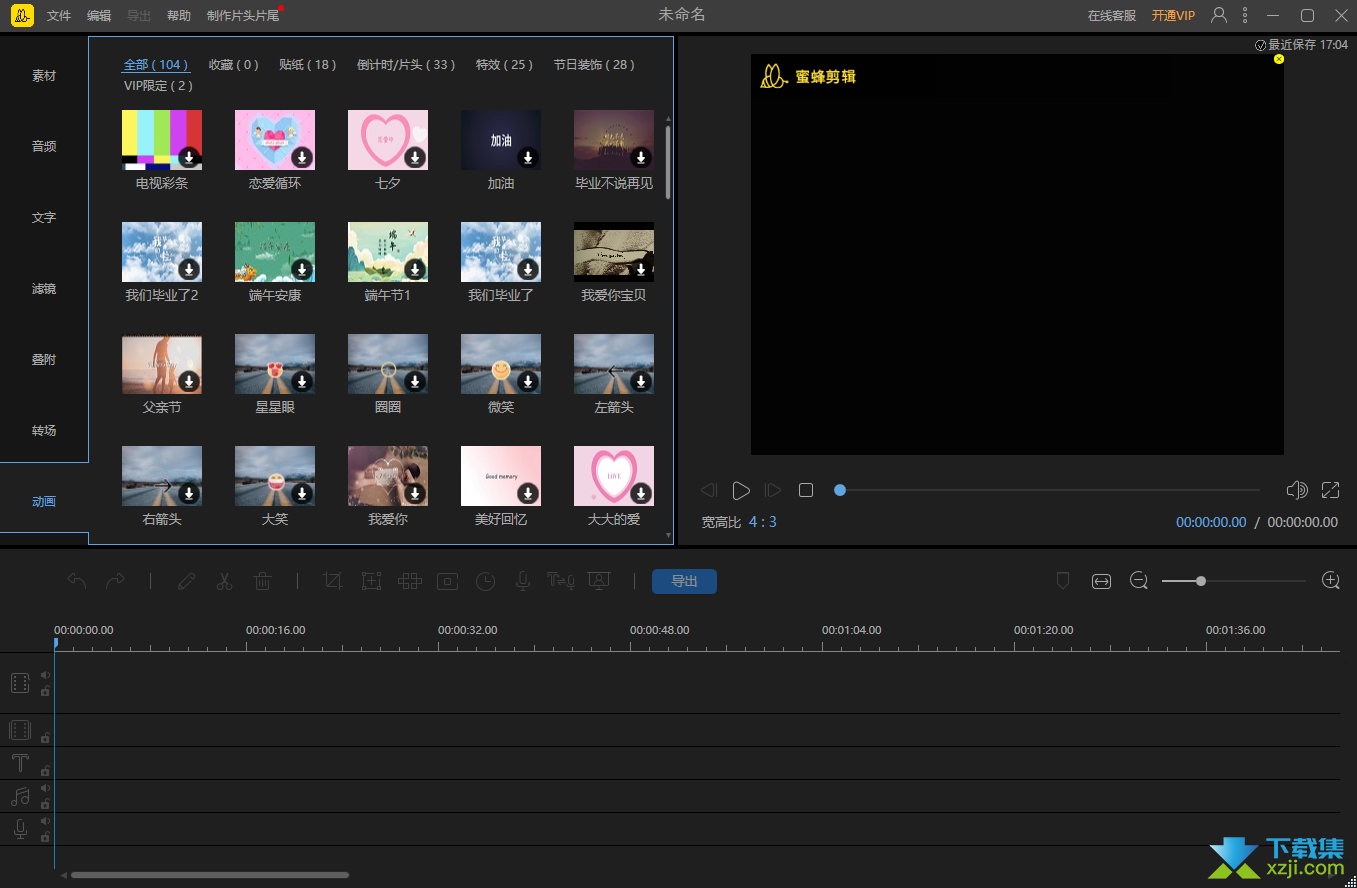Mute the voice-over microphone track
The height and width of the screenshot is (888, 1357).
click(x=45, y=821)
